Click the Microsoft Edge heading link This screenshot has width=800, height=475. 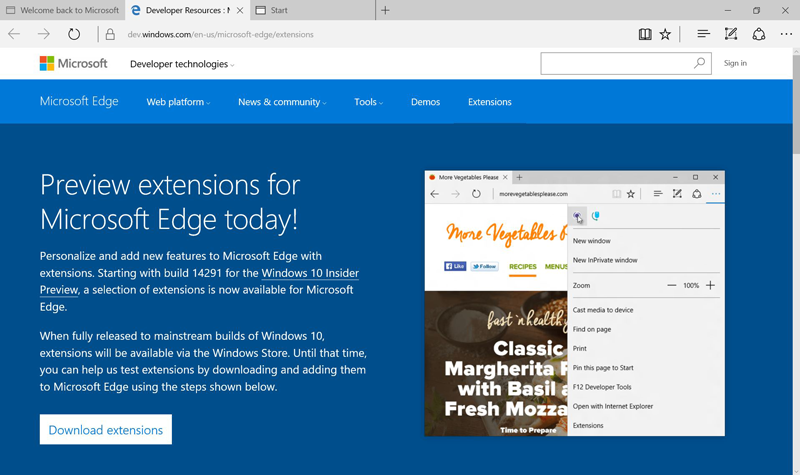[79, 101]
